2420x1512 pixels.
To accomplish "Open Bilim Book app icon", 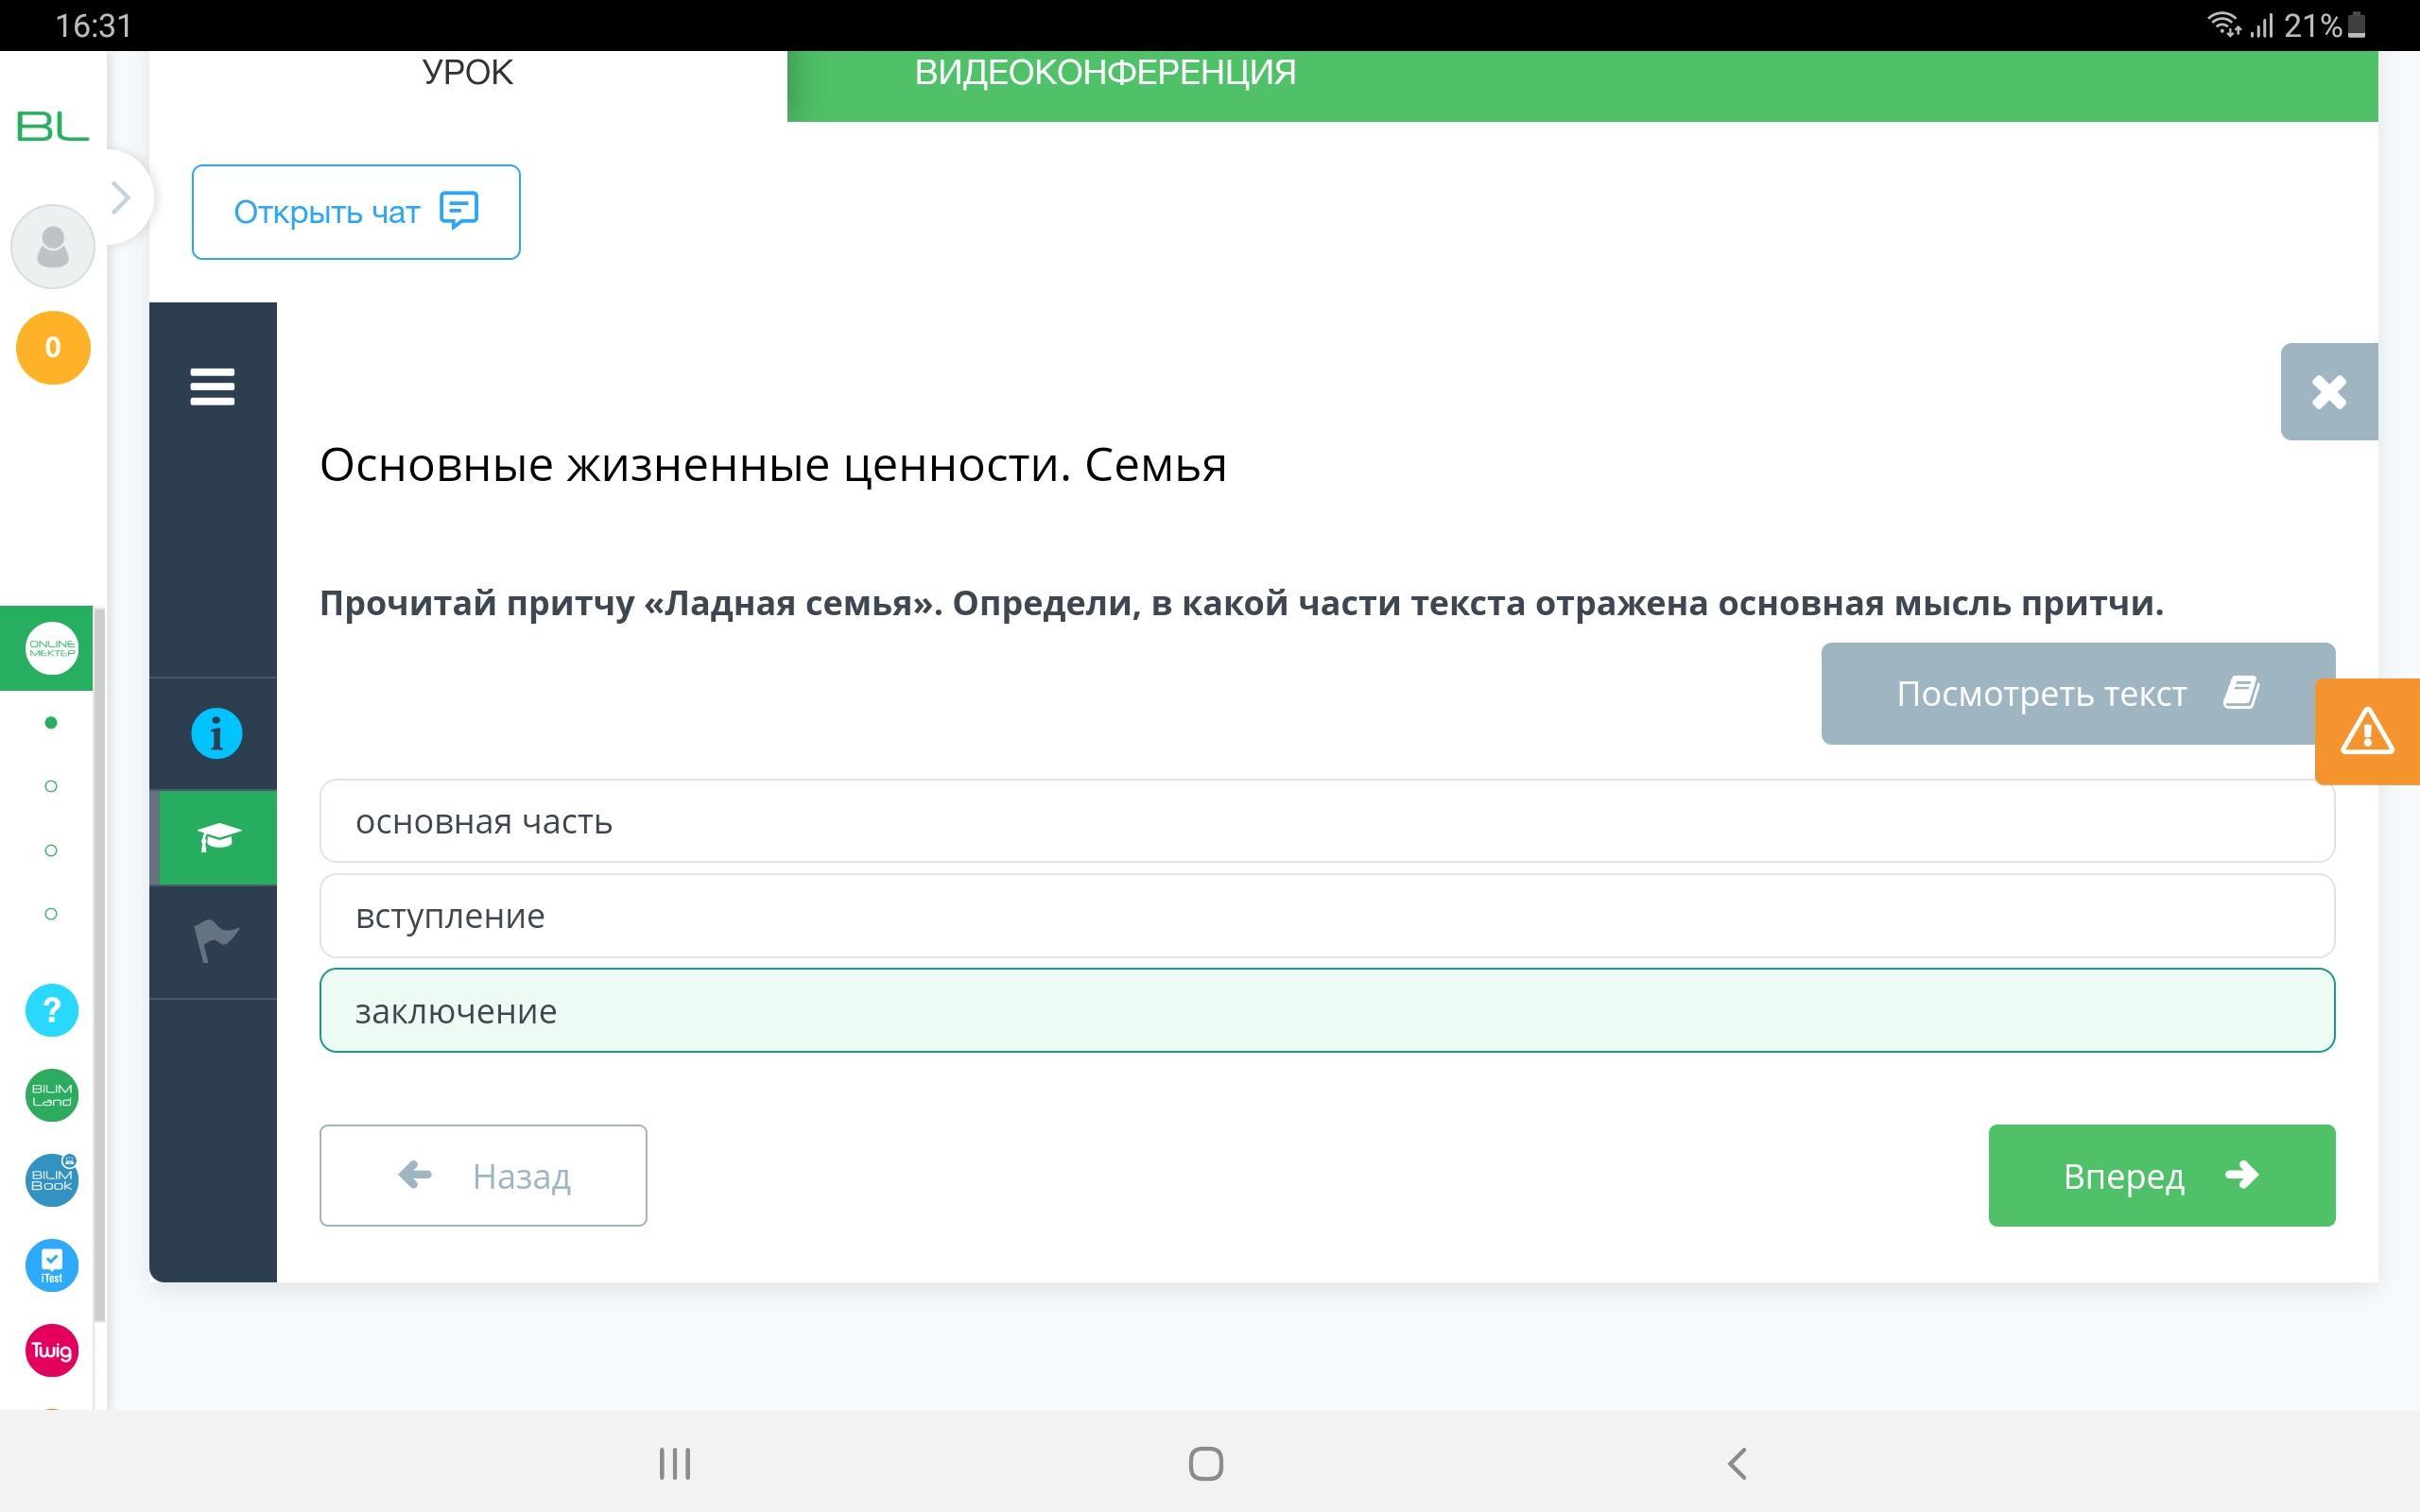I will coord(52,1180).
